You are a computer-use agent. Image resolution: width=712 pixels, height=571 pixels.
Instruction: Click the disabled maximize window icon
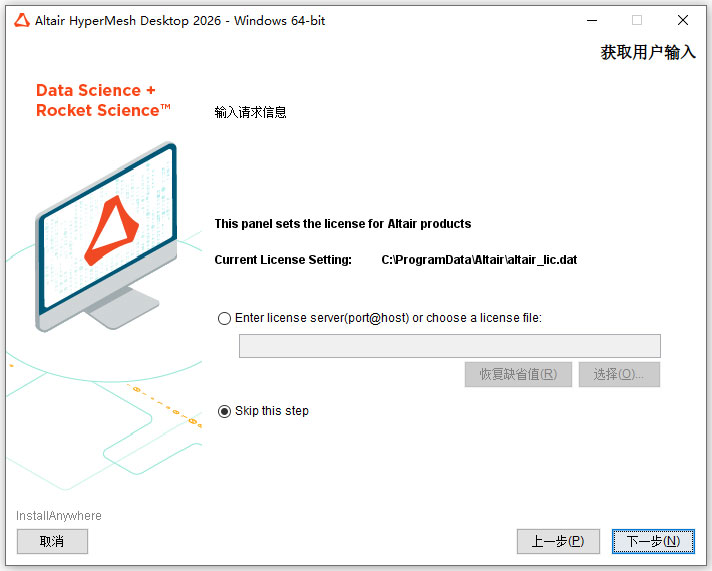click(x=637, y=20)
